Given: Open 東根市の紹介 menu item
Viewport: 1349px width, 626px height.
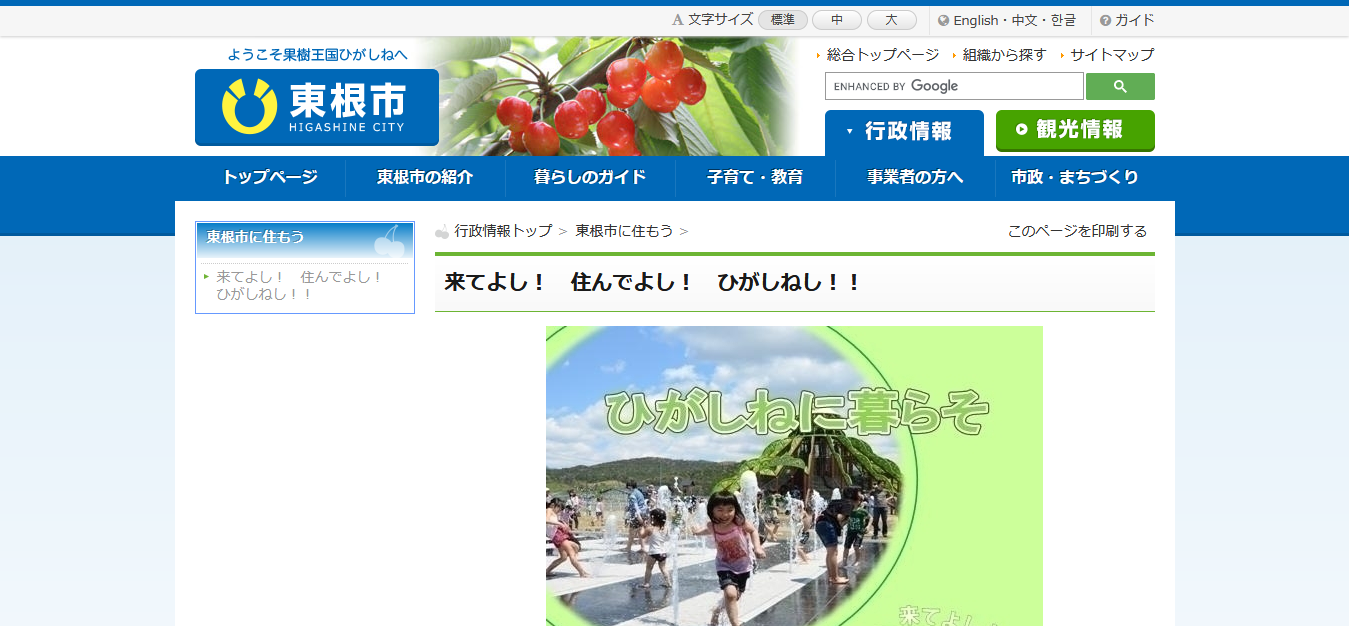Looking at the screenshot, I should click(x=425, y=178).
